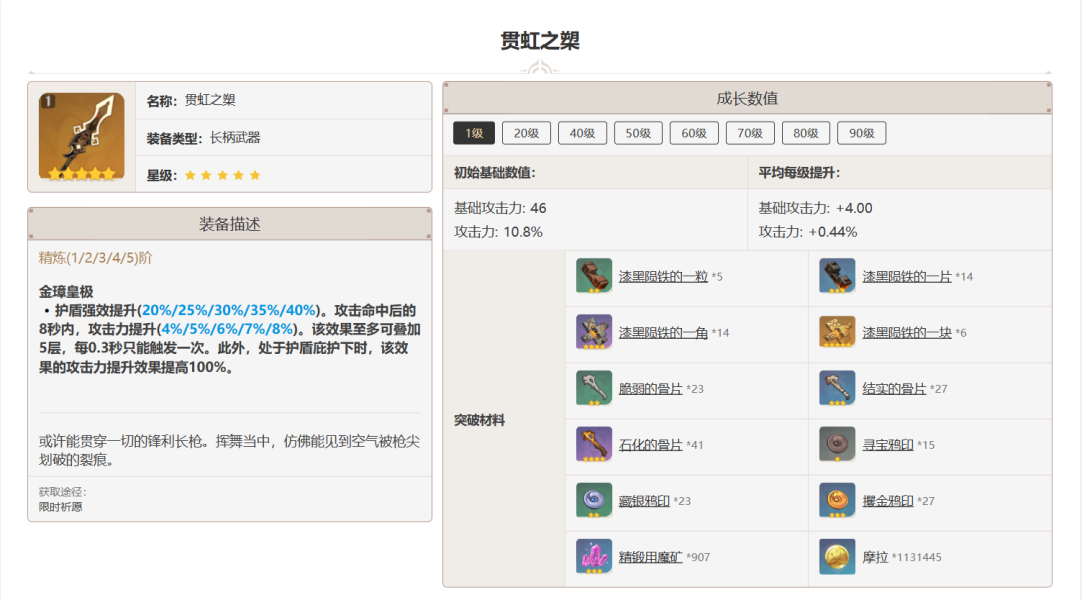The width and height of the screenshot is (1082, 600).
Task: Switch to the 80级 level tab
Action: 806,134
